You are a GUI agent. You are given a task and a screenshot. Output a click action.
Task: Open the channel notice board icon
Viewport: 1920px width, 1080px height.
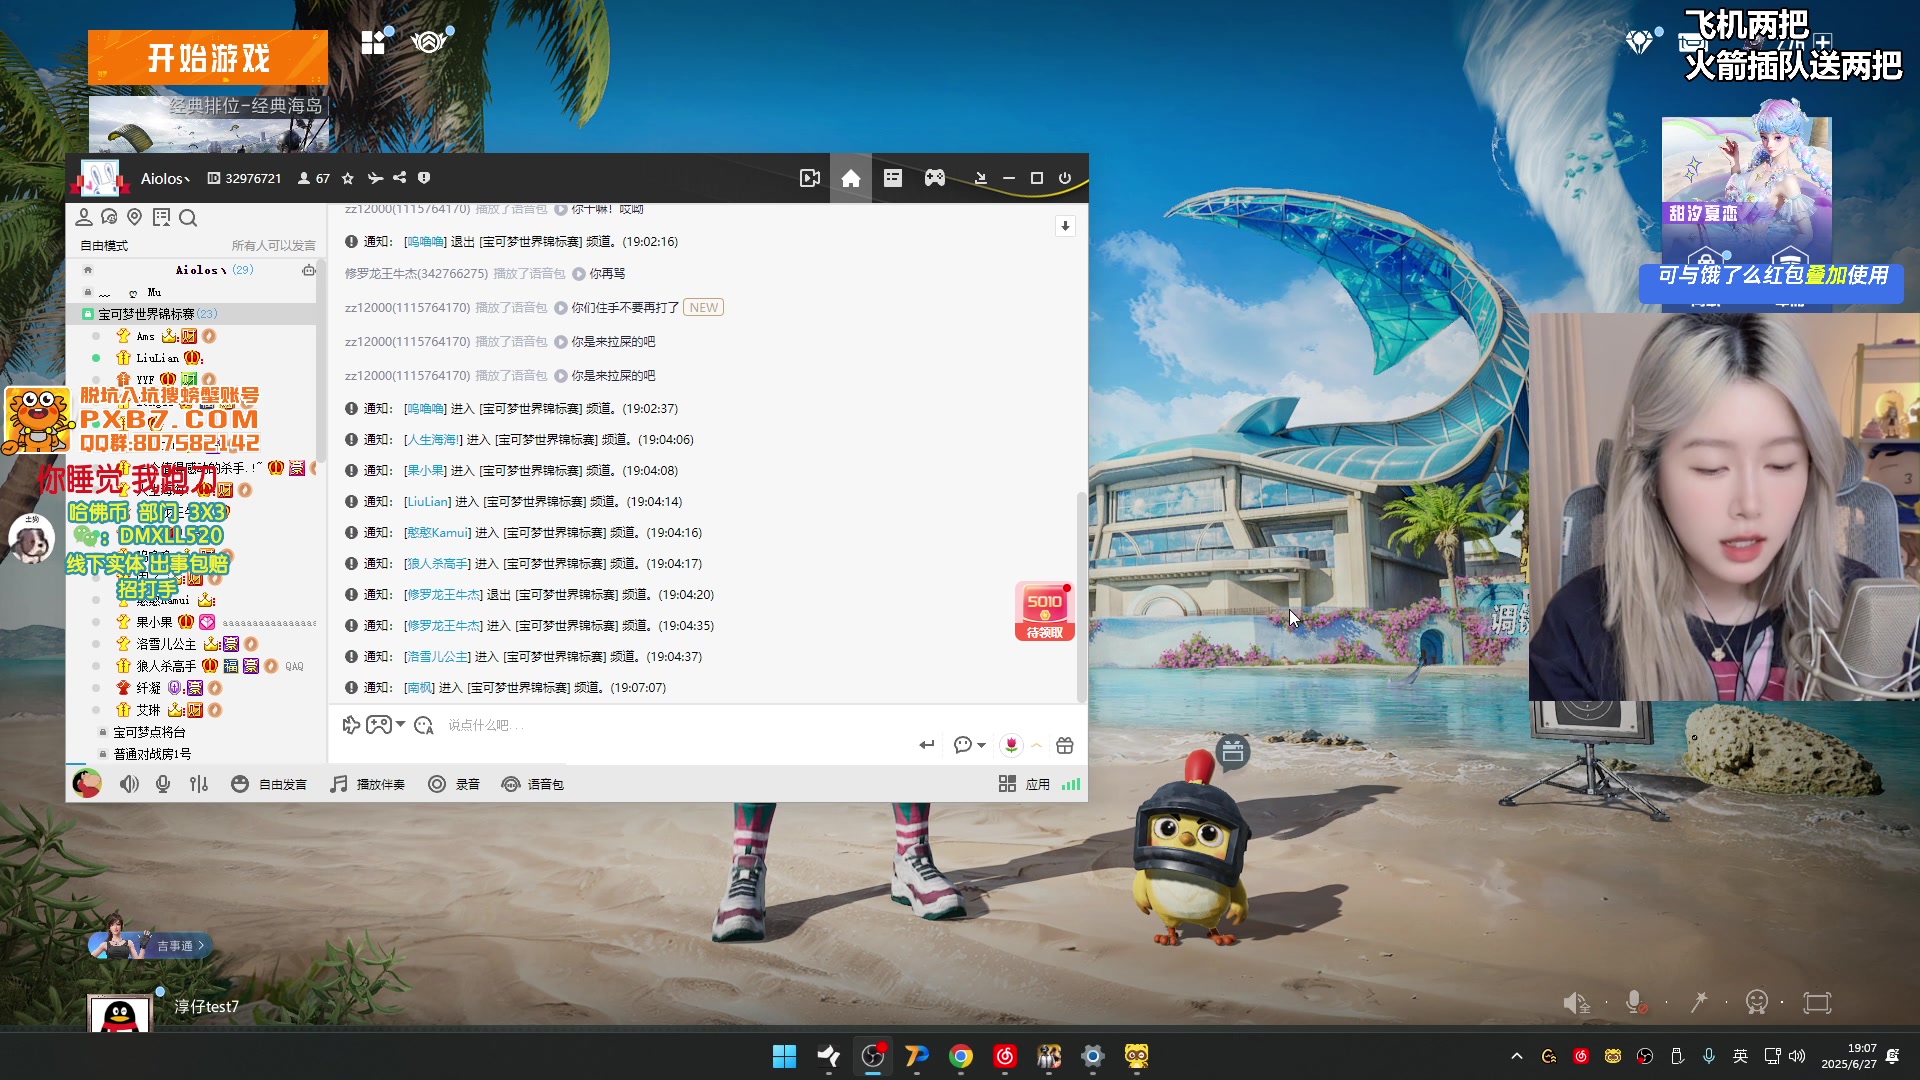[161, 217]
